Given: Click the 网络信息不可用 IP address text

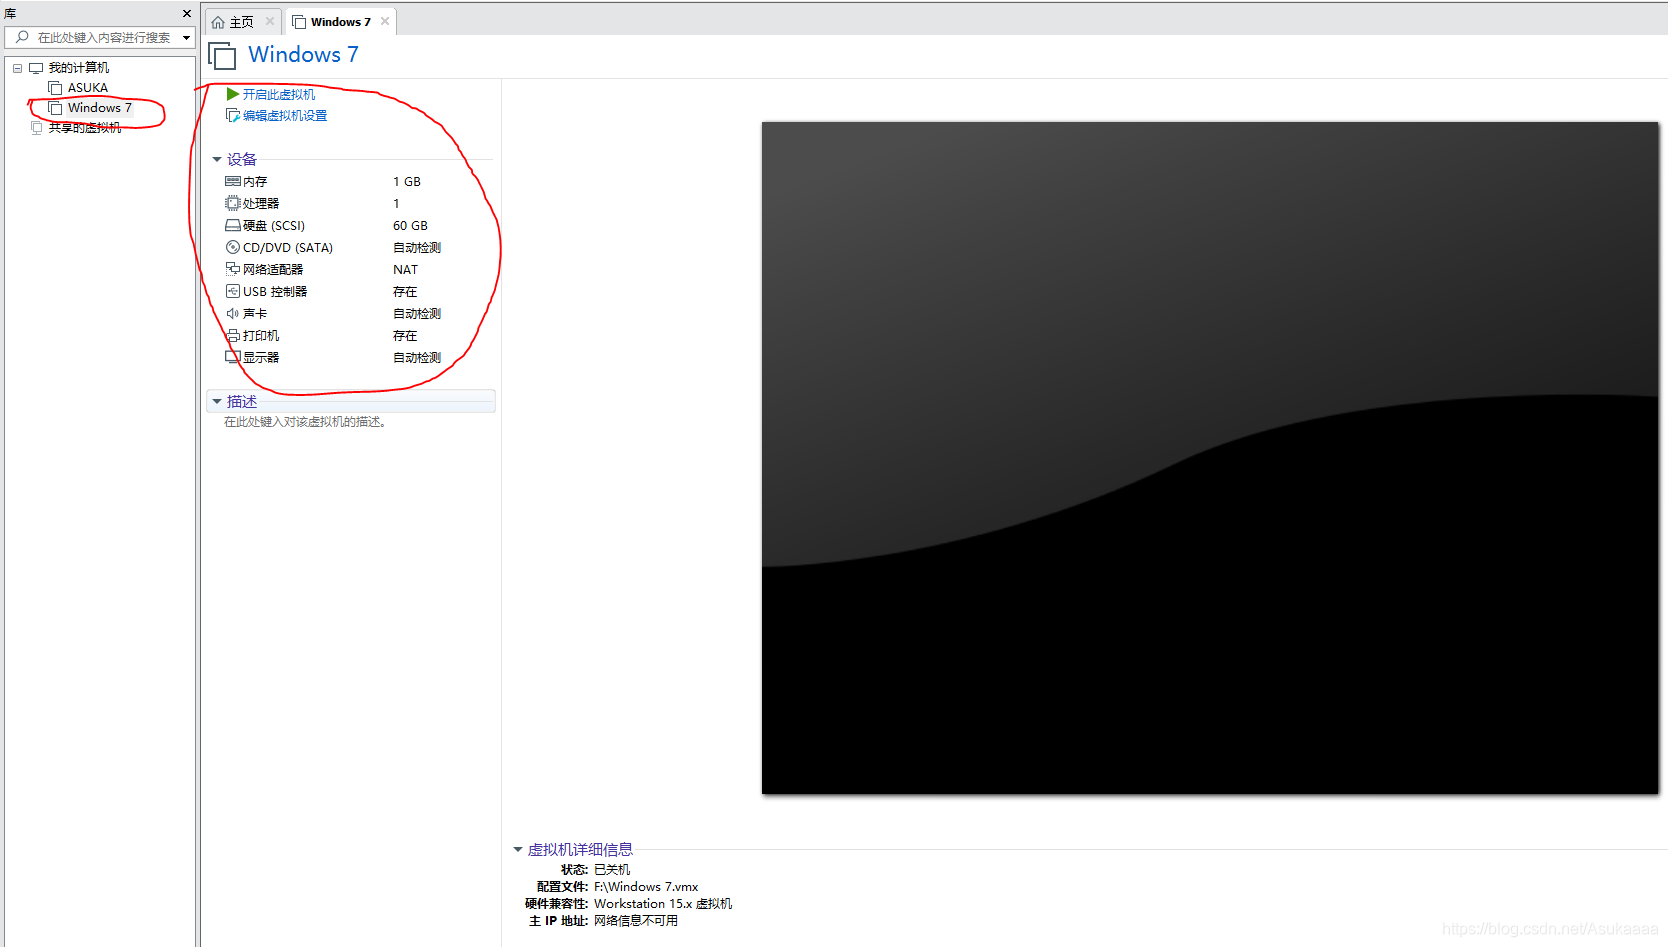Looking at the screenshot, I should coord(636,921).
